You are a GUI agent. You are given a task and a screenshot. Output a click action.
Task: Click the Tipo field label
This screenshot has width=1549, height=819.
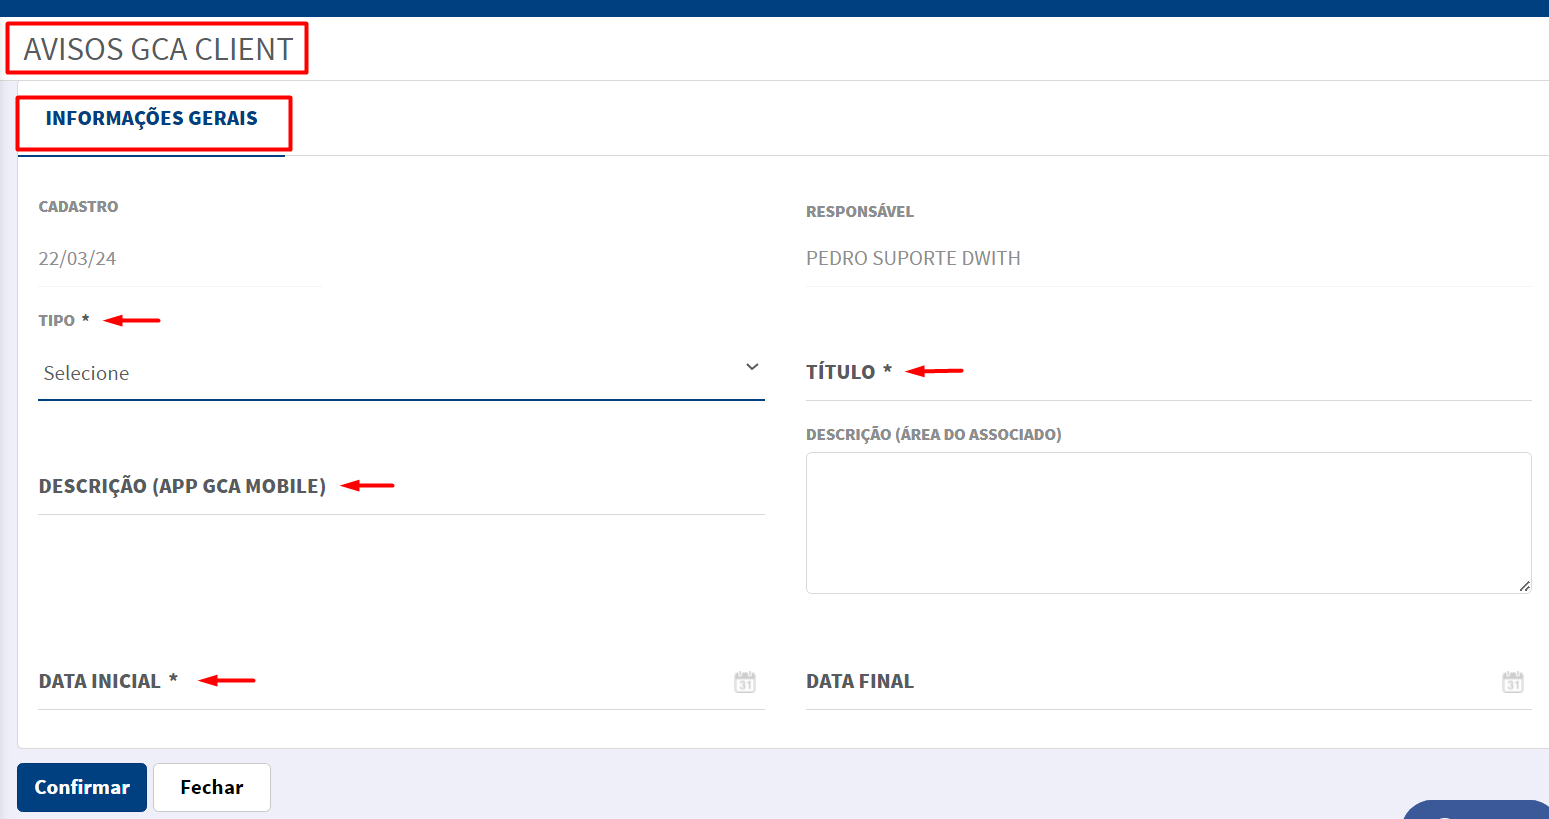click(x=57, y=321)
